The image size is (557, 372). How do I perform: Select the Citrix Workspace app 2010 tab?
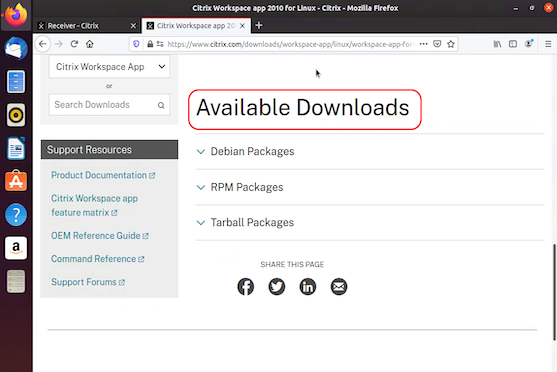196,26
